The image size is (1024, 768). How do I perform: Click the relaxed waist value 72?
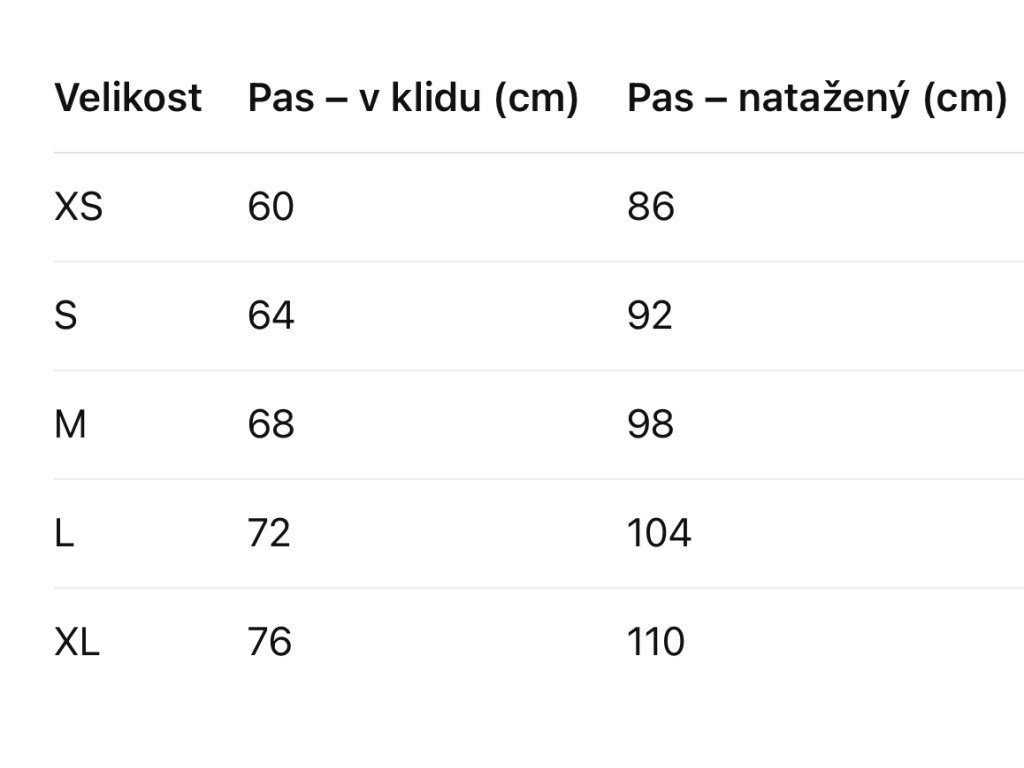coord(269,534)
